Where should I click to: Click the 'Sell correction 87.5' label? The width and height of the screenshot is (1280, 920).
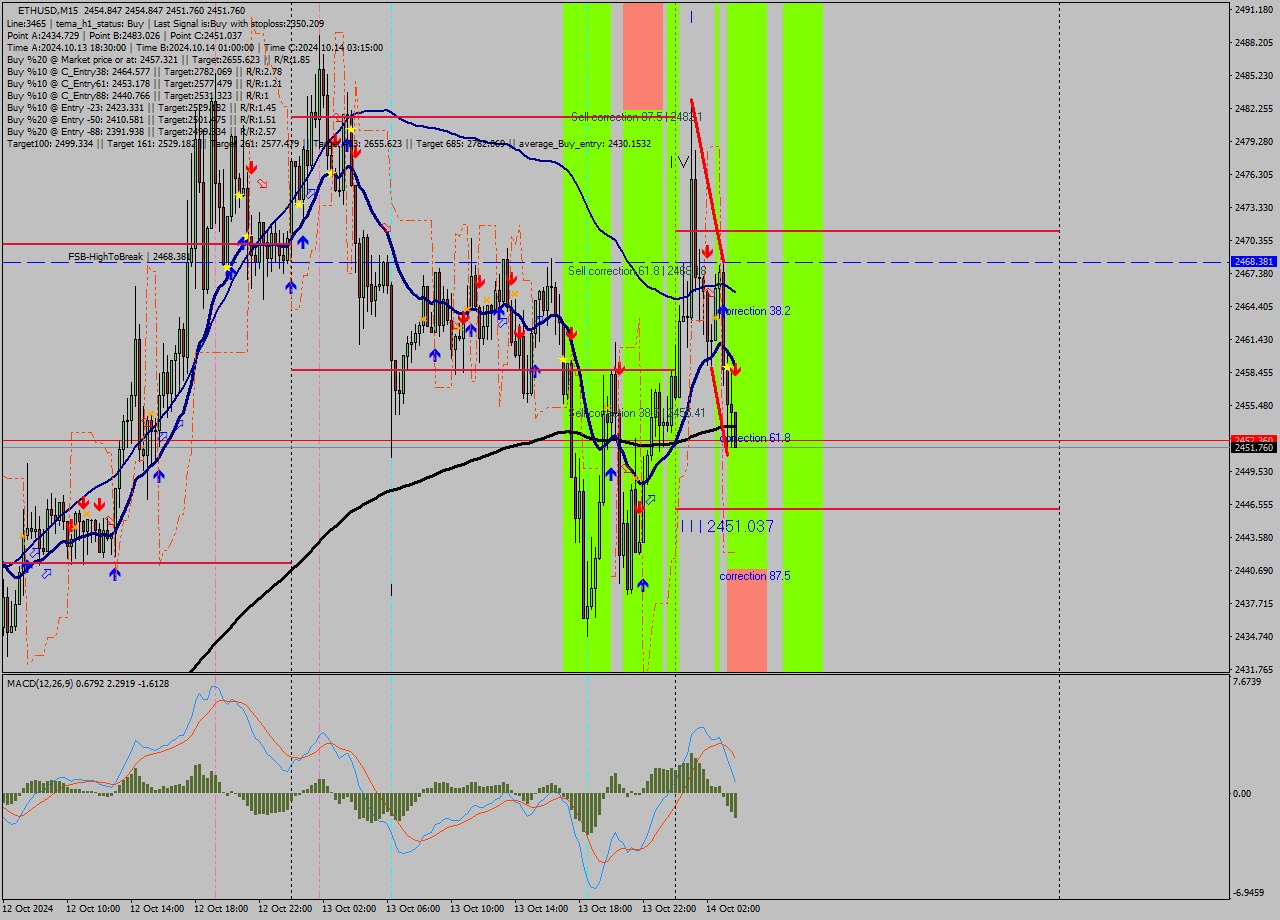(636, 117)
